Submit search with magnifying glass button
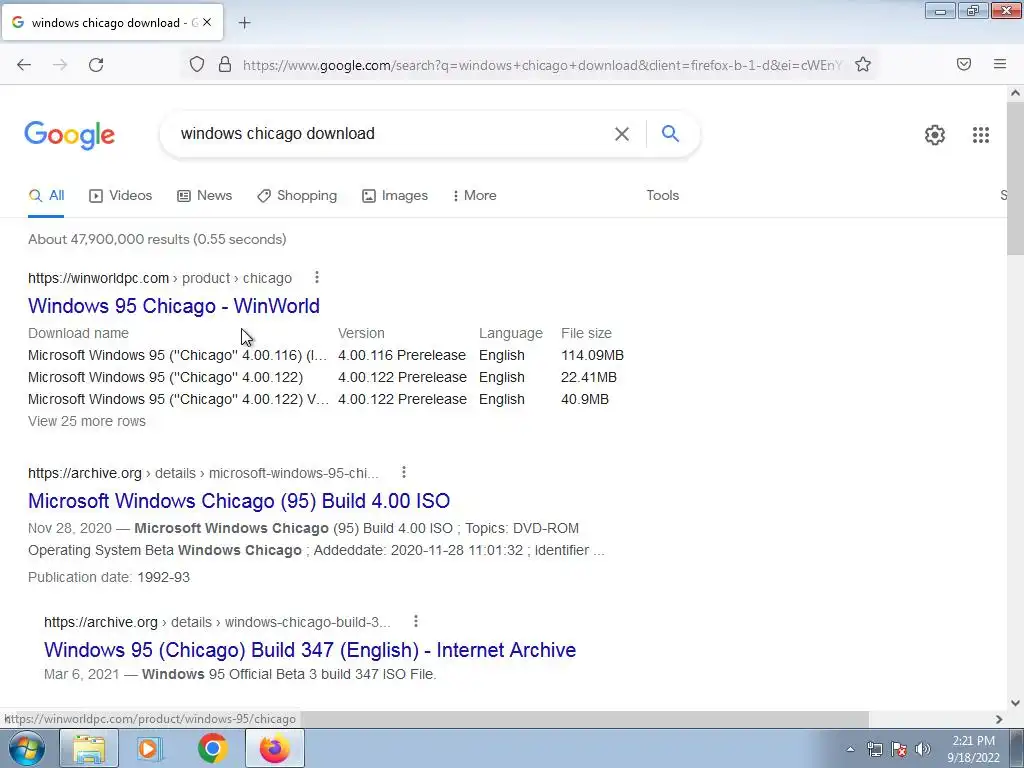The height and width of the screenshot is (768, 1024). [x=670, y=134]
